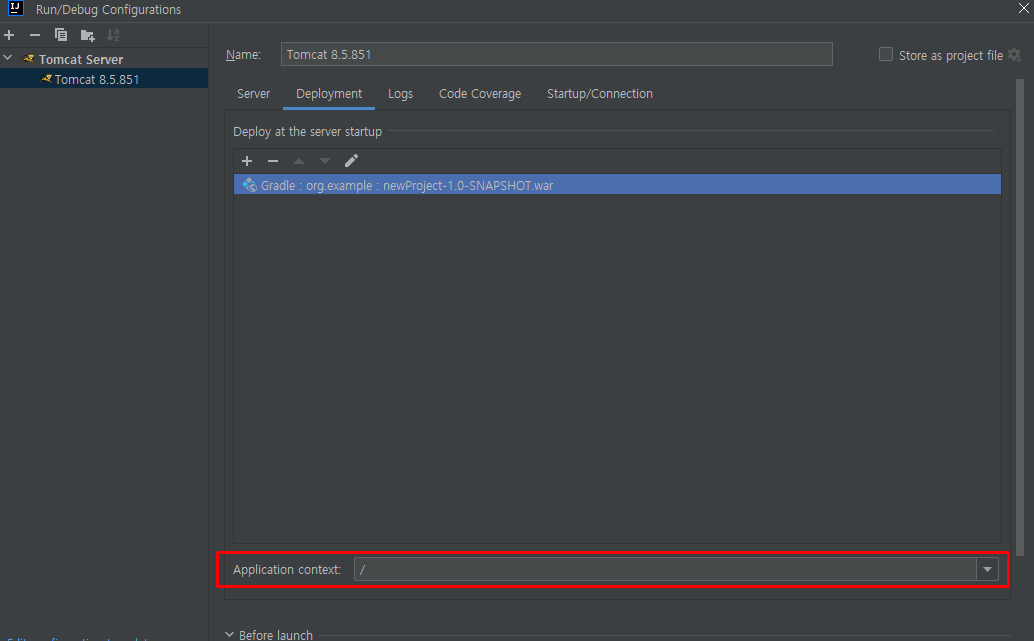Click the Tomcat icon beside Tomcat Server

(x=28, y=59)
